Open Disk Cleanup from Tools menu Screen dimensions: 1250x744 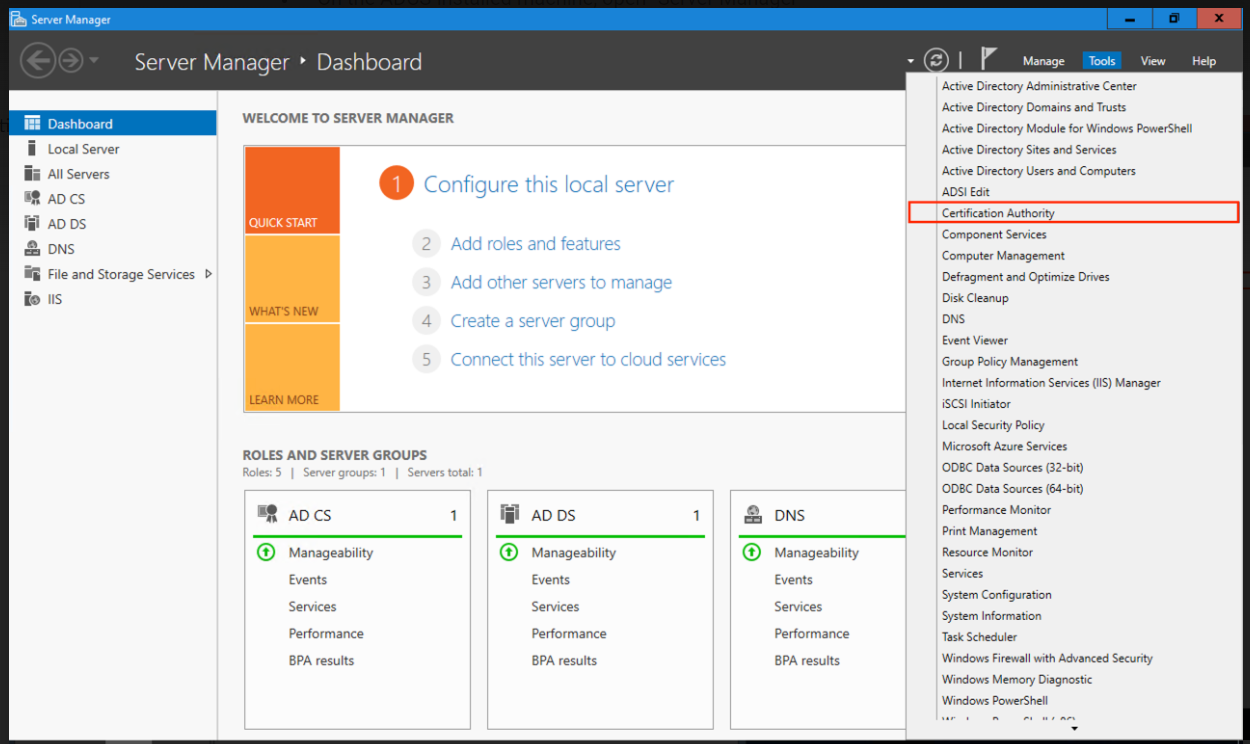[x=975, y=298]
